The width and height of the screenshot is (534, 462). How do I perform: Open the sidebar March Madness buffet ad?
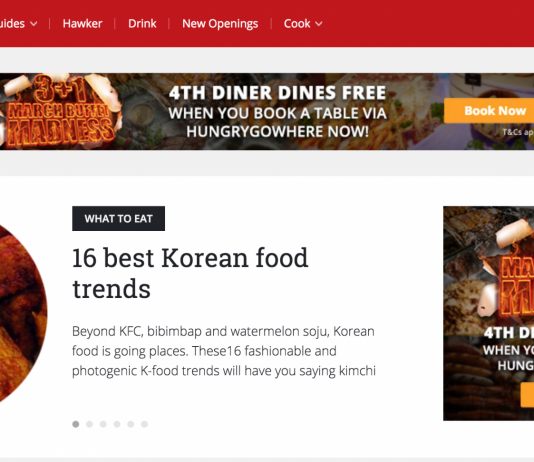pos(489,313)
